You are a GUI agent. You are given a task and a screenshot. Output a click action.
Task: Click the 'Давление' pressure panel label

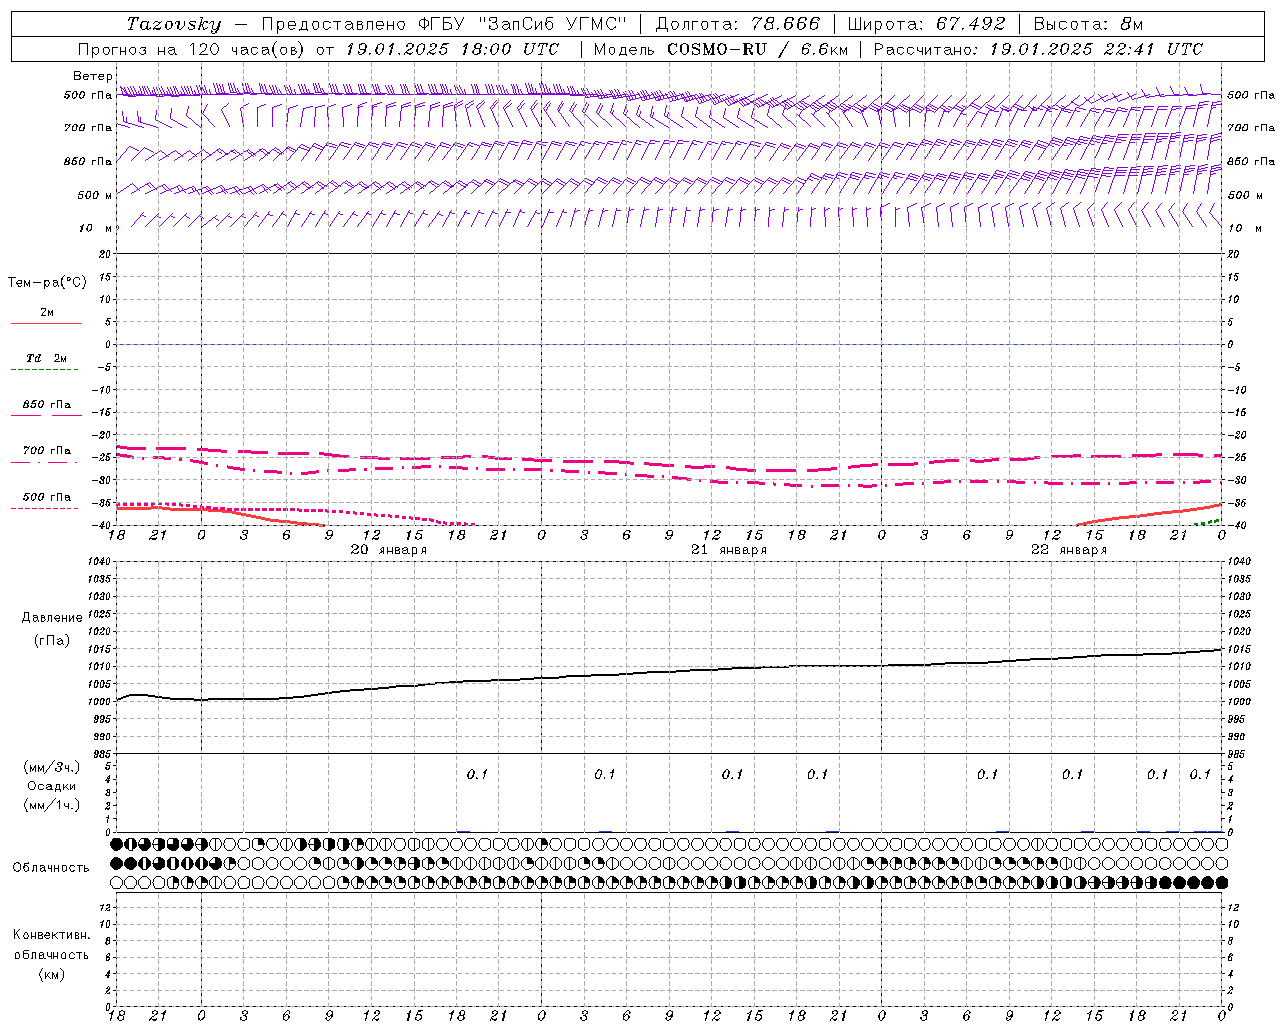pyautogui.click(x=52, y=618)
